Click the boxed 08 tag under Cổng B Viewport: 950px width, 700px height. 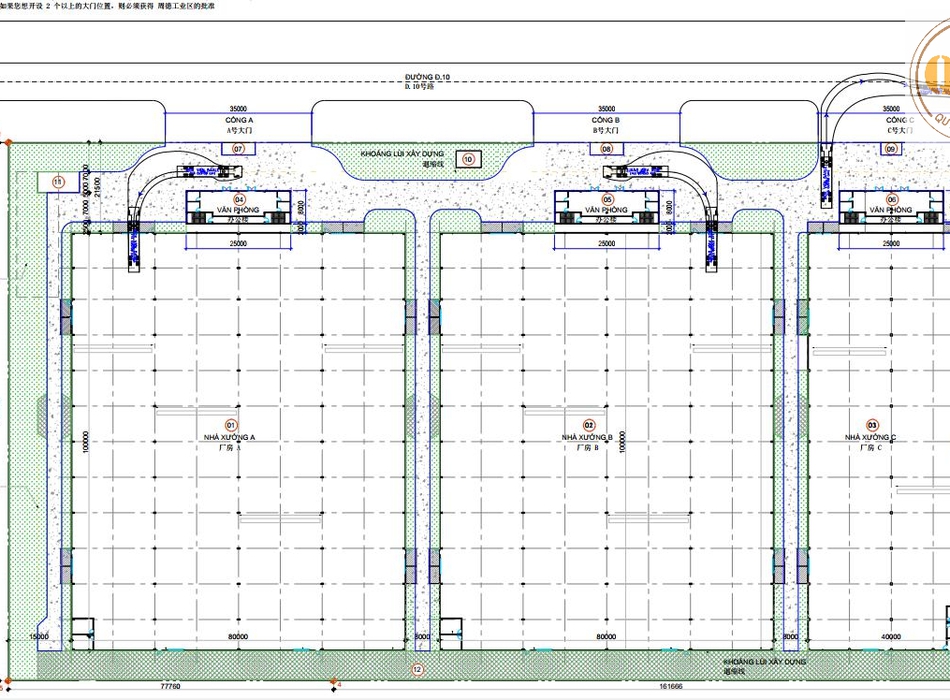click(x=606, y=149)
